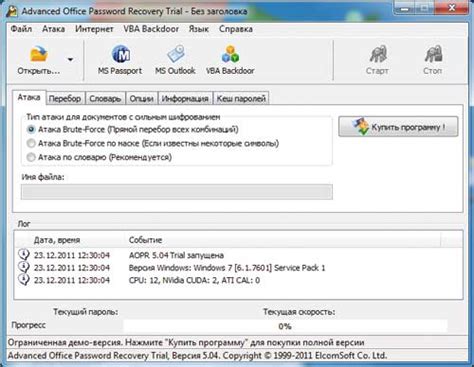This screenshot has height=367, width=474.
Task: Click the Текущий пароль label
Action: tap(86, 312)
